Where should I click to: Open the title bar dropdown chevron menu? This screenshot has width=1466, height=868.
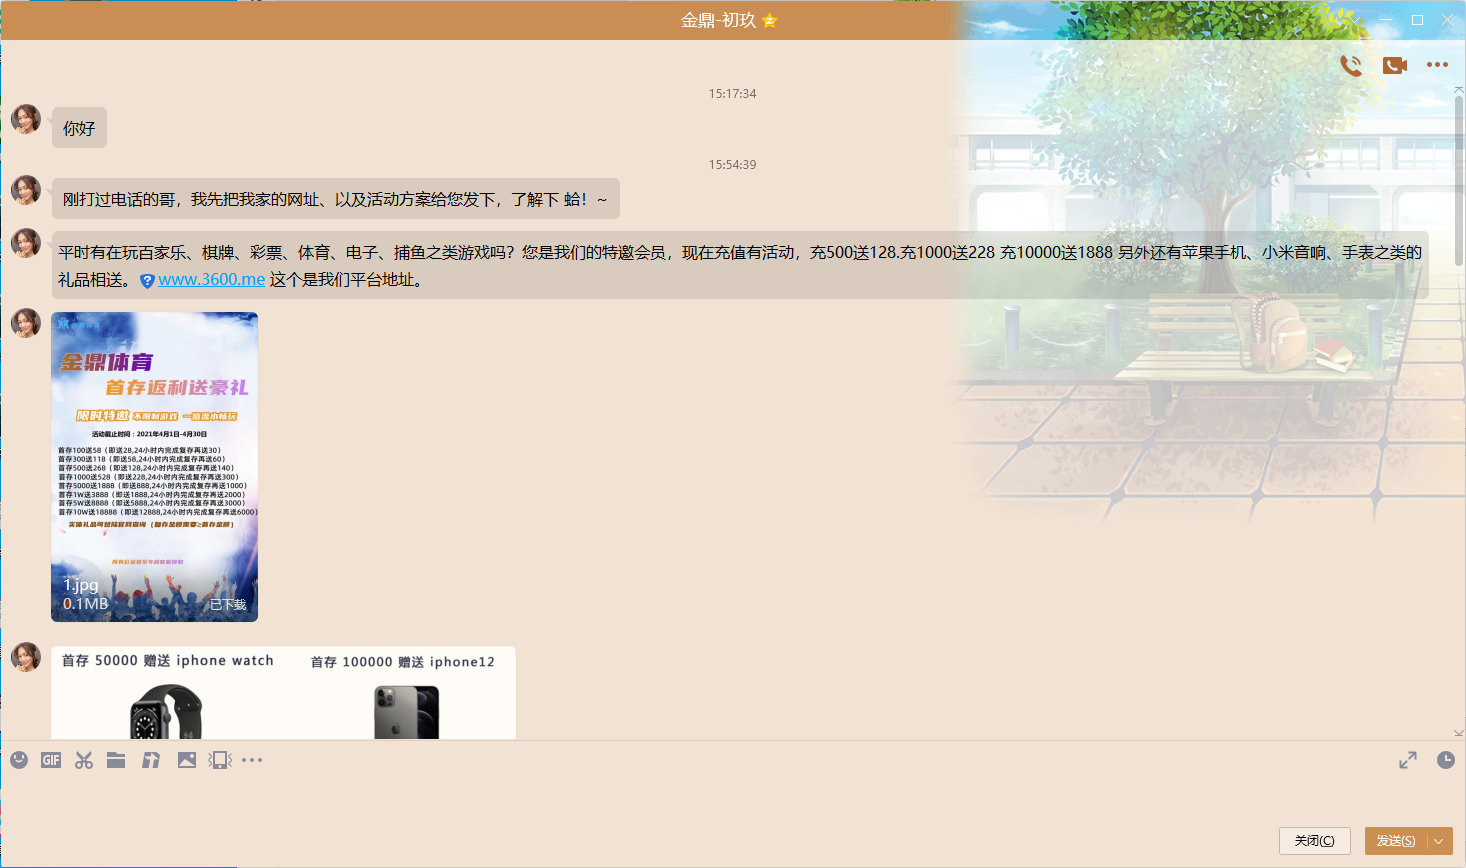coord(1354,20)
